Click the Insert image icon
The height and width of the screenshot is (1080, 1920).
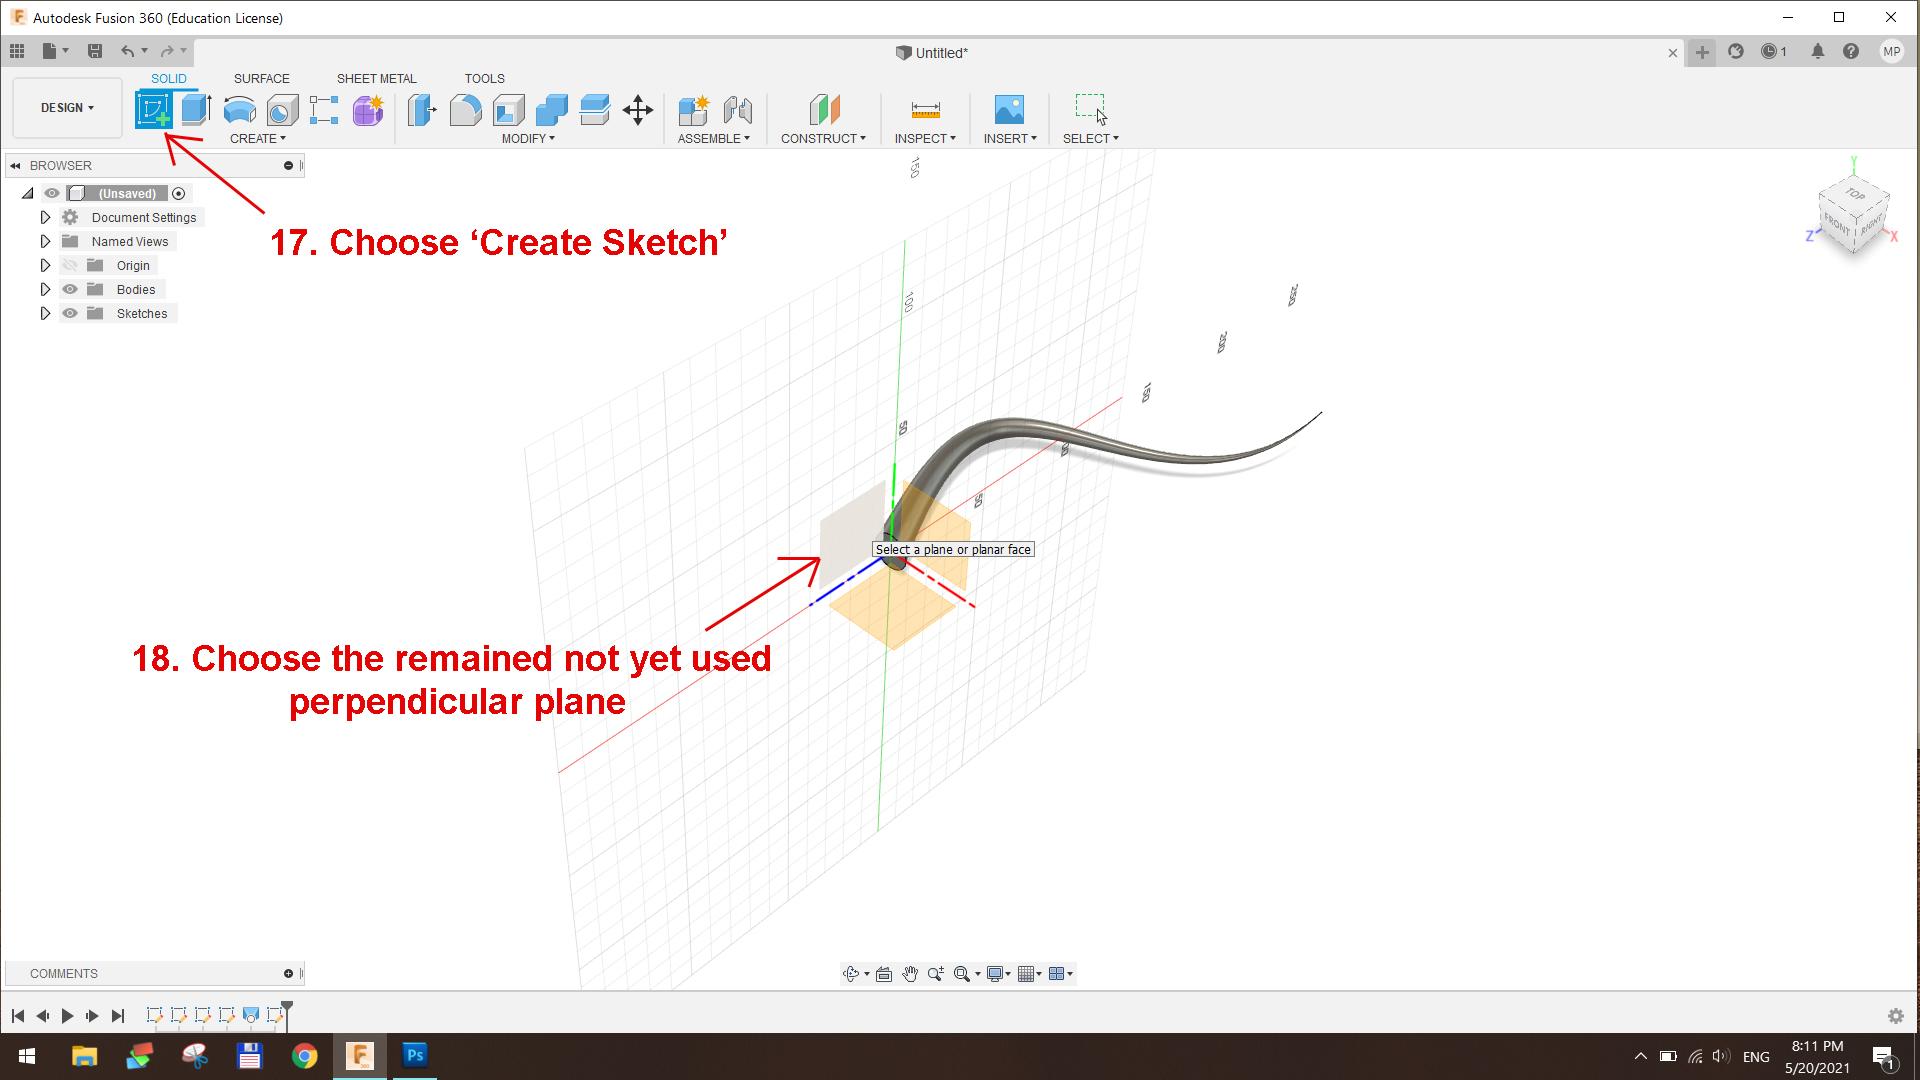1009,110
